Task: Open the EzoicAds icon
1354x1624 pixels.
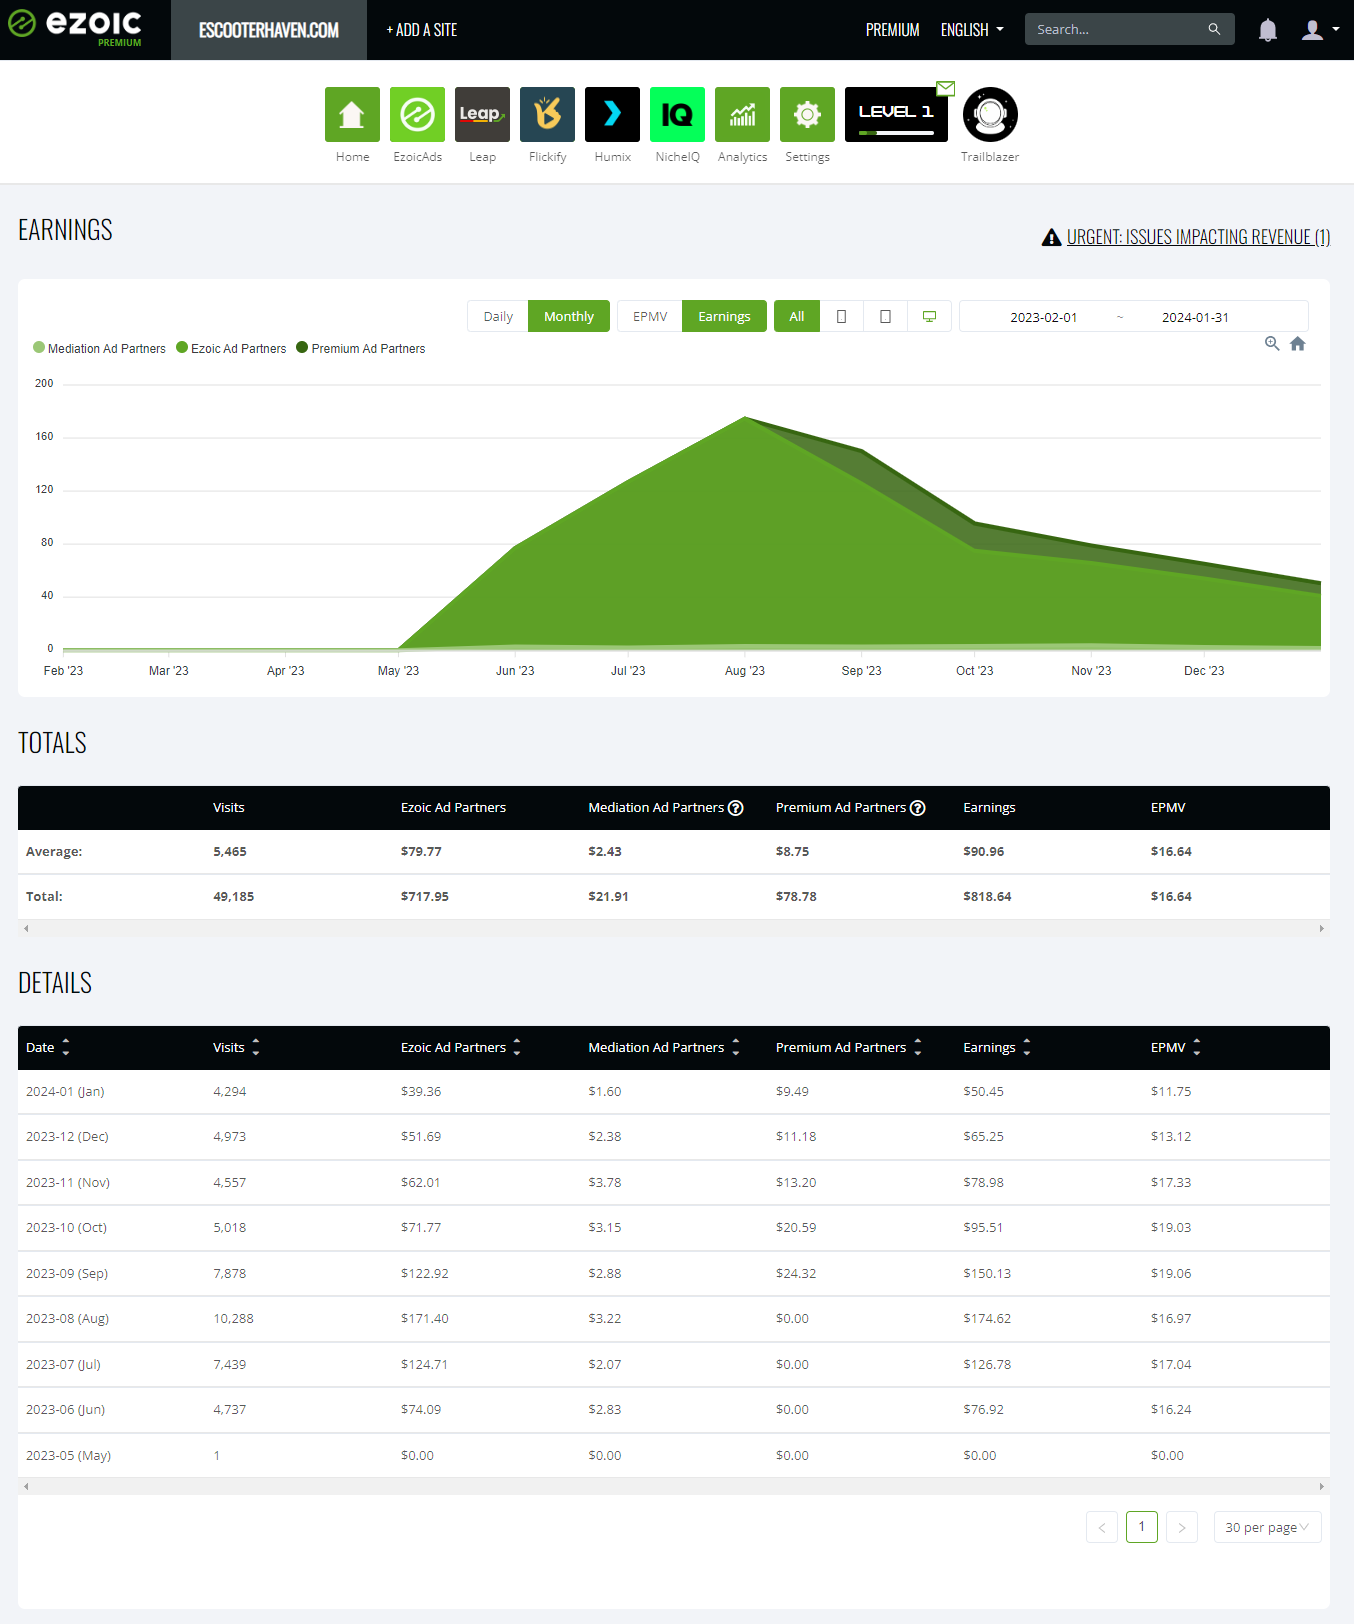Action: (417, 114)
